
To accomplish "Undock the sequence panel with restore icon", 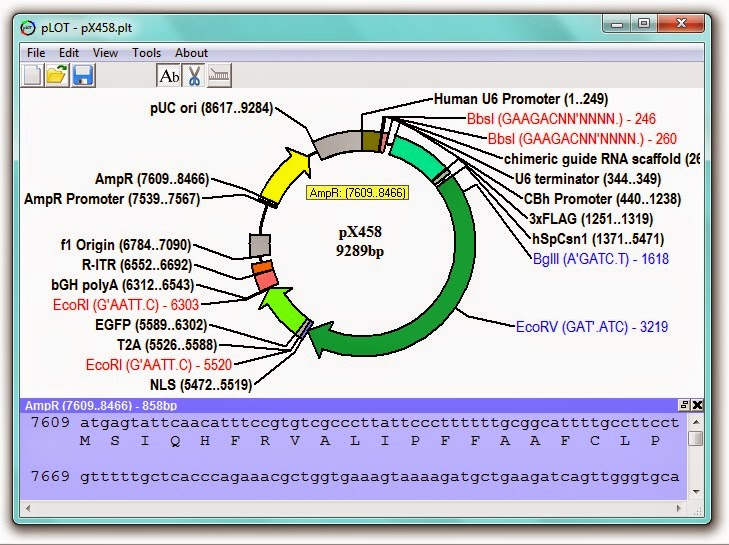I will [684, 405].
